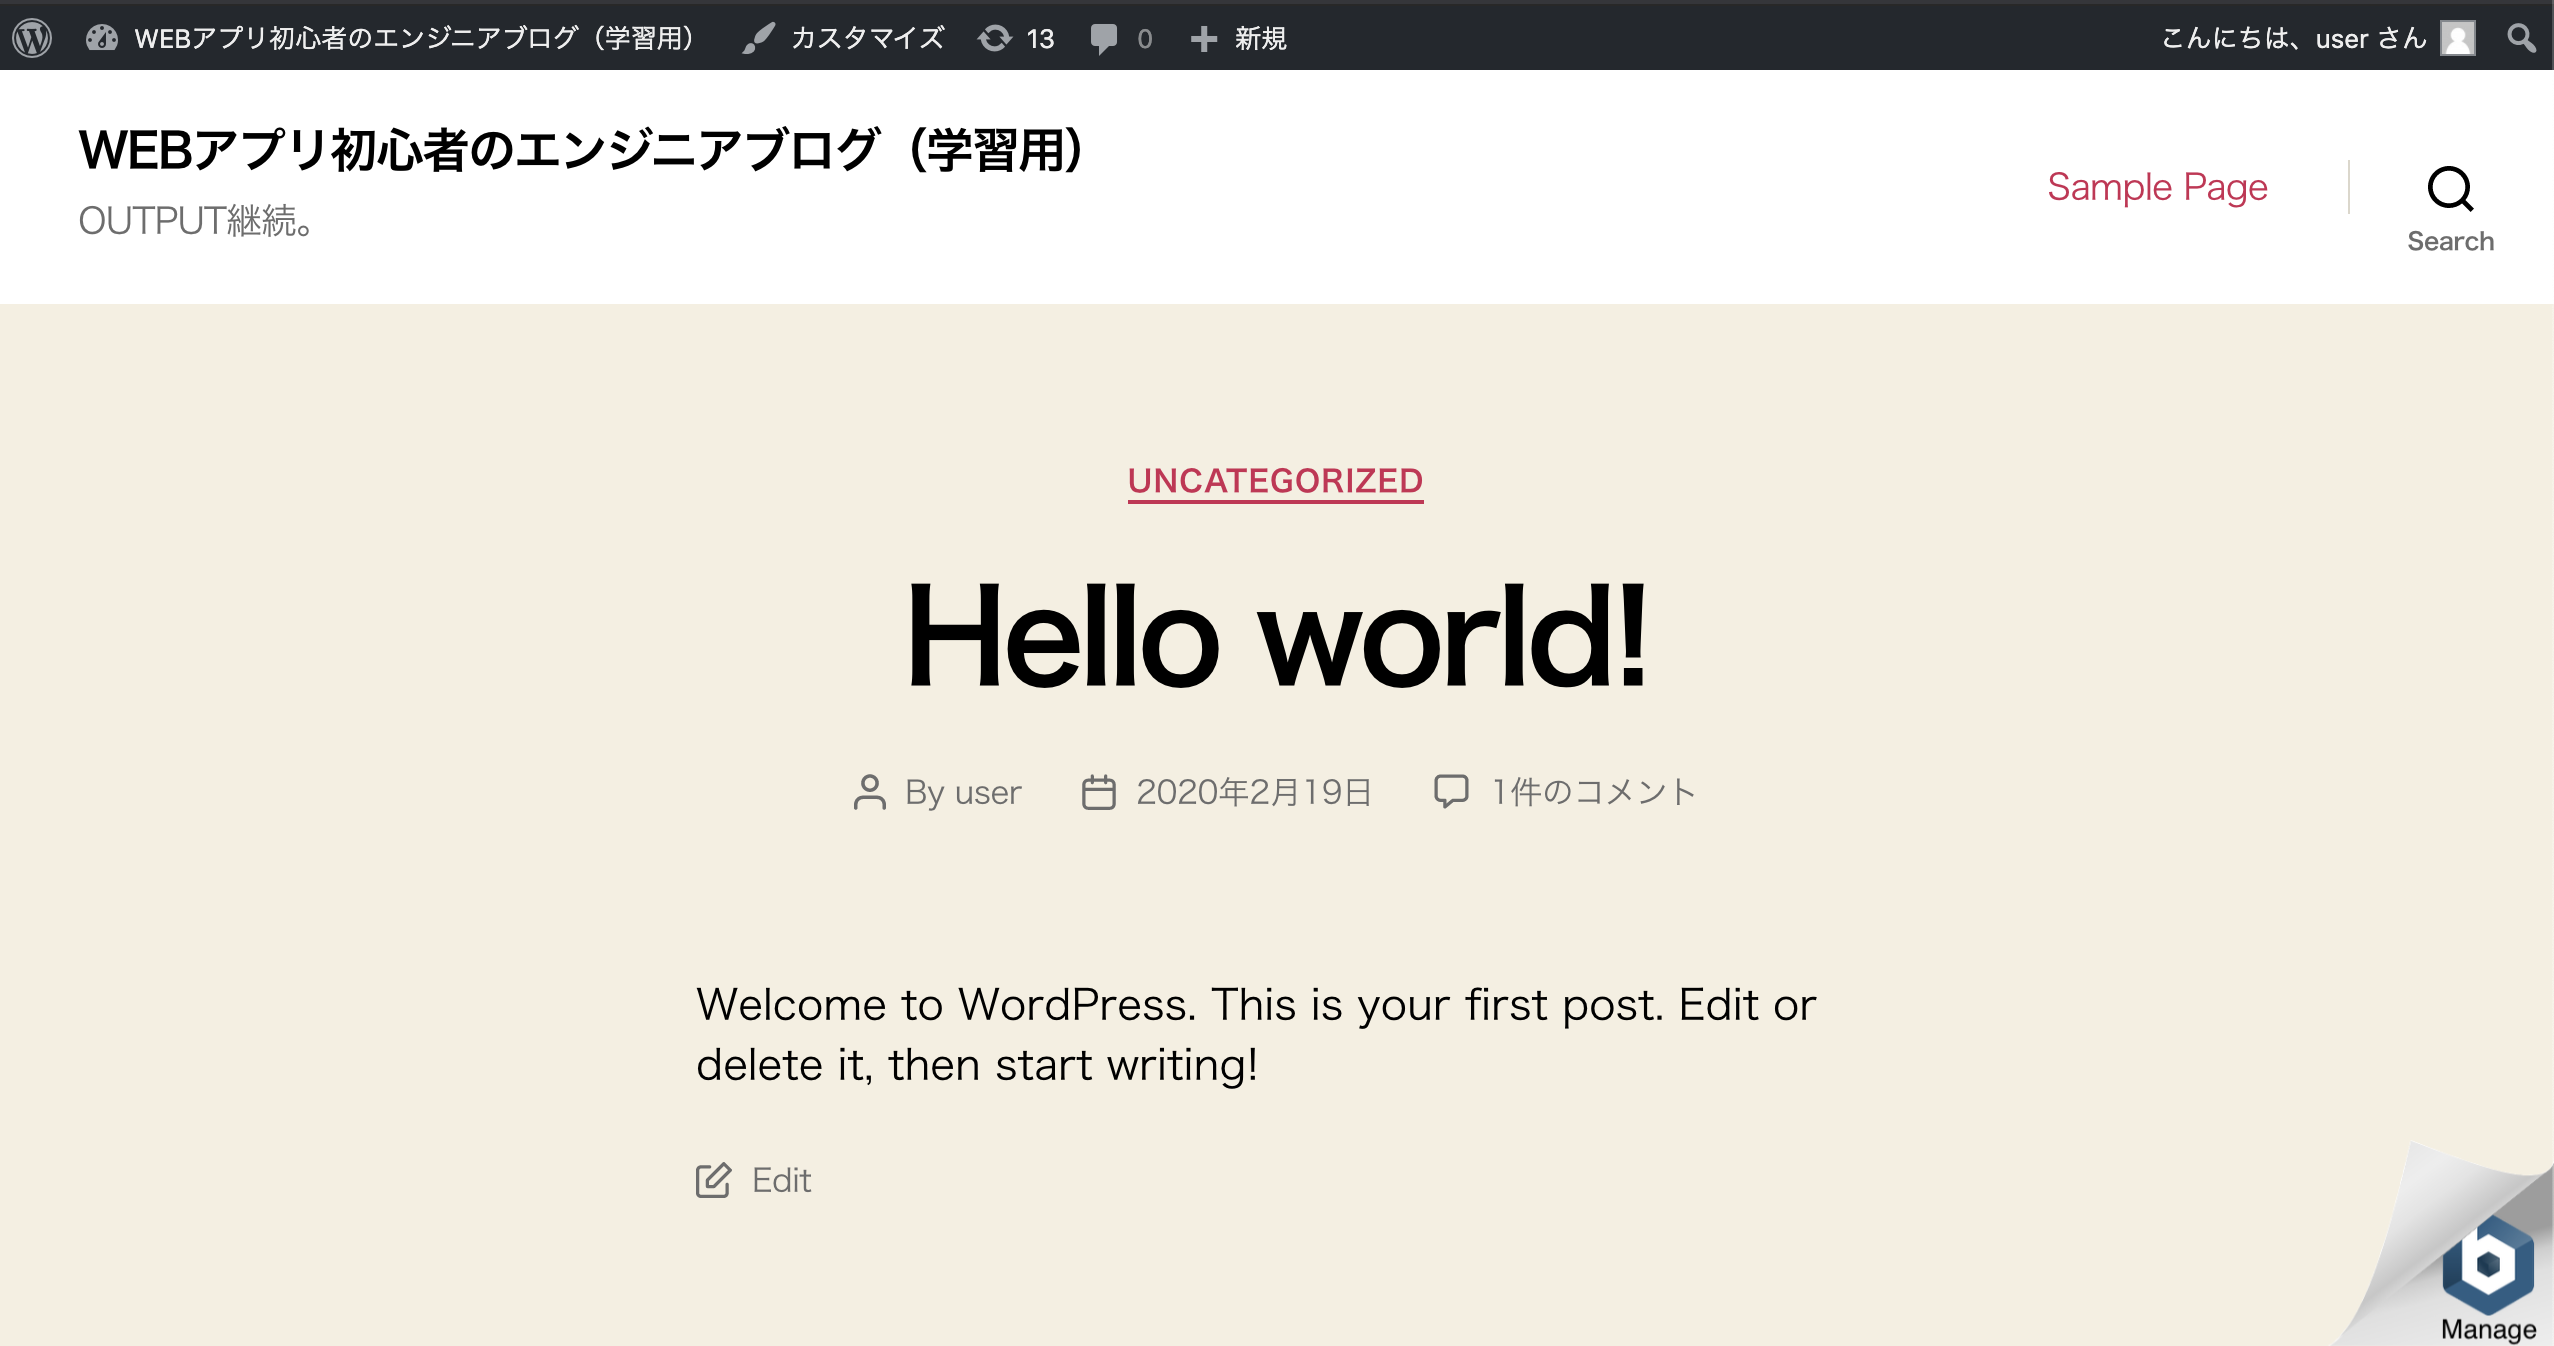Click the Edit post icon
2554x1346 pixels.
[711, 1177]
